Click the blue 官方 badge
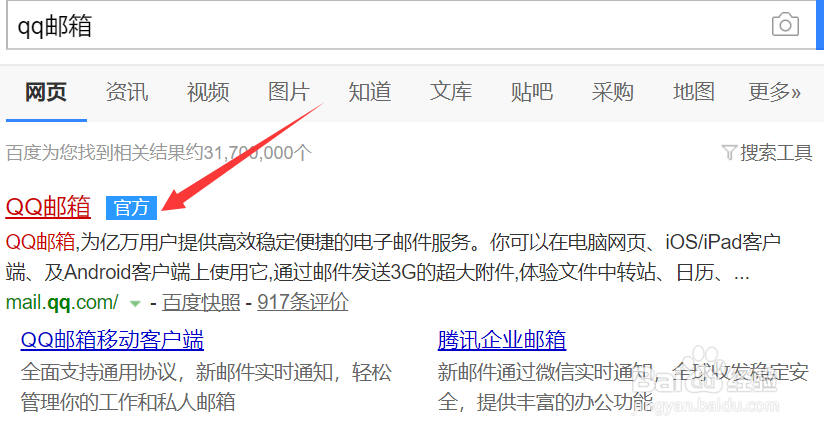This screenshot has width=824, height=434. click(x=131, y=208)
